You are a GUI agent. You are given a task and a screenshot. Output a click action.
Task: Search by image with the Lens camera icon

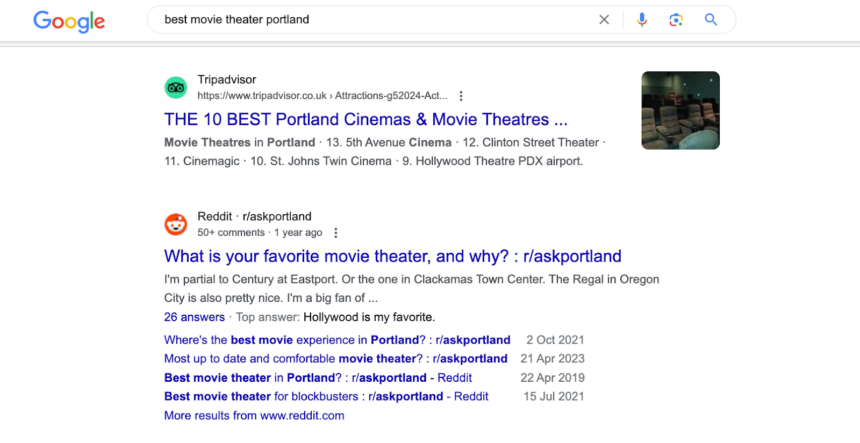point(676,20)
